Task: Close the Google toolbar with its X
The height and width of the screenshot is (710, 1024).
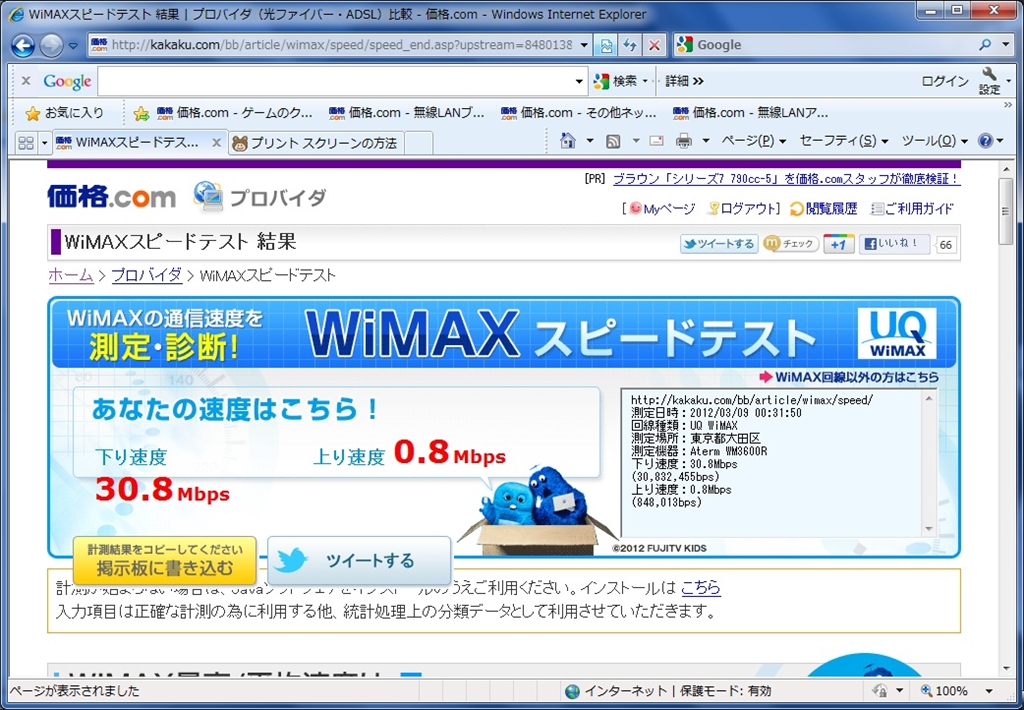Action: [x=26, y=81]
